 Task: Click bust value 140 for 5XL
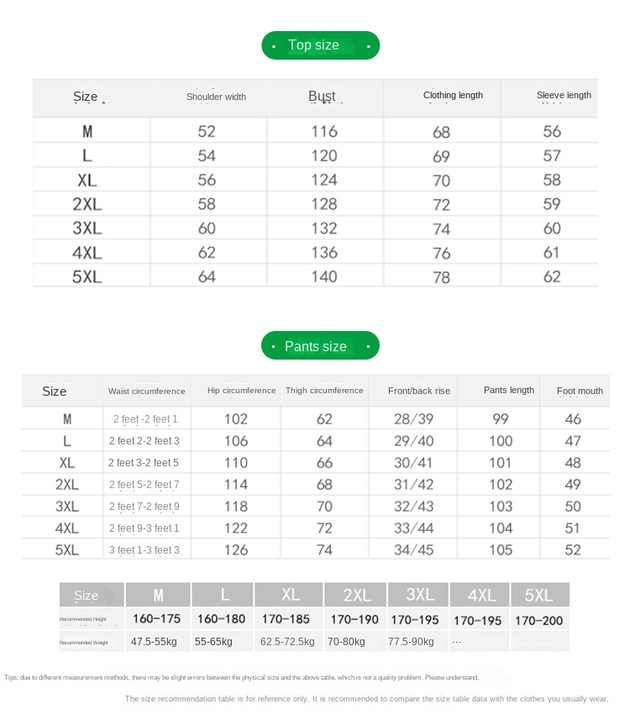pyautogui.click(x=324, y=276)
